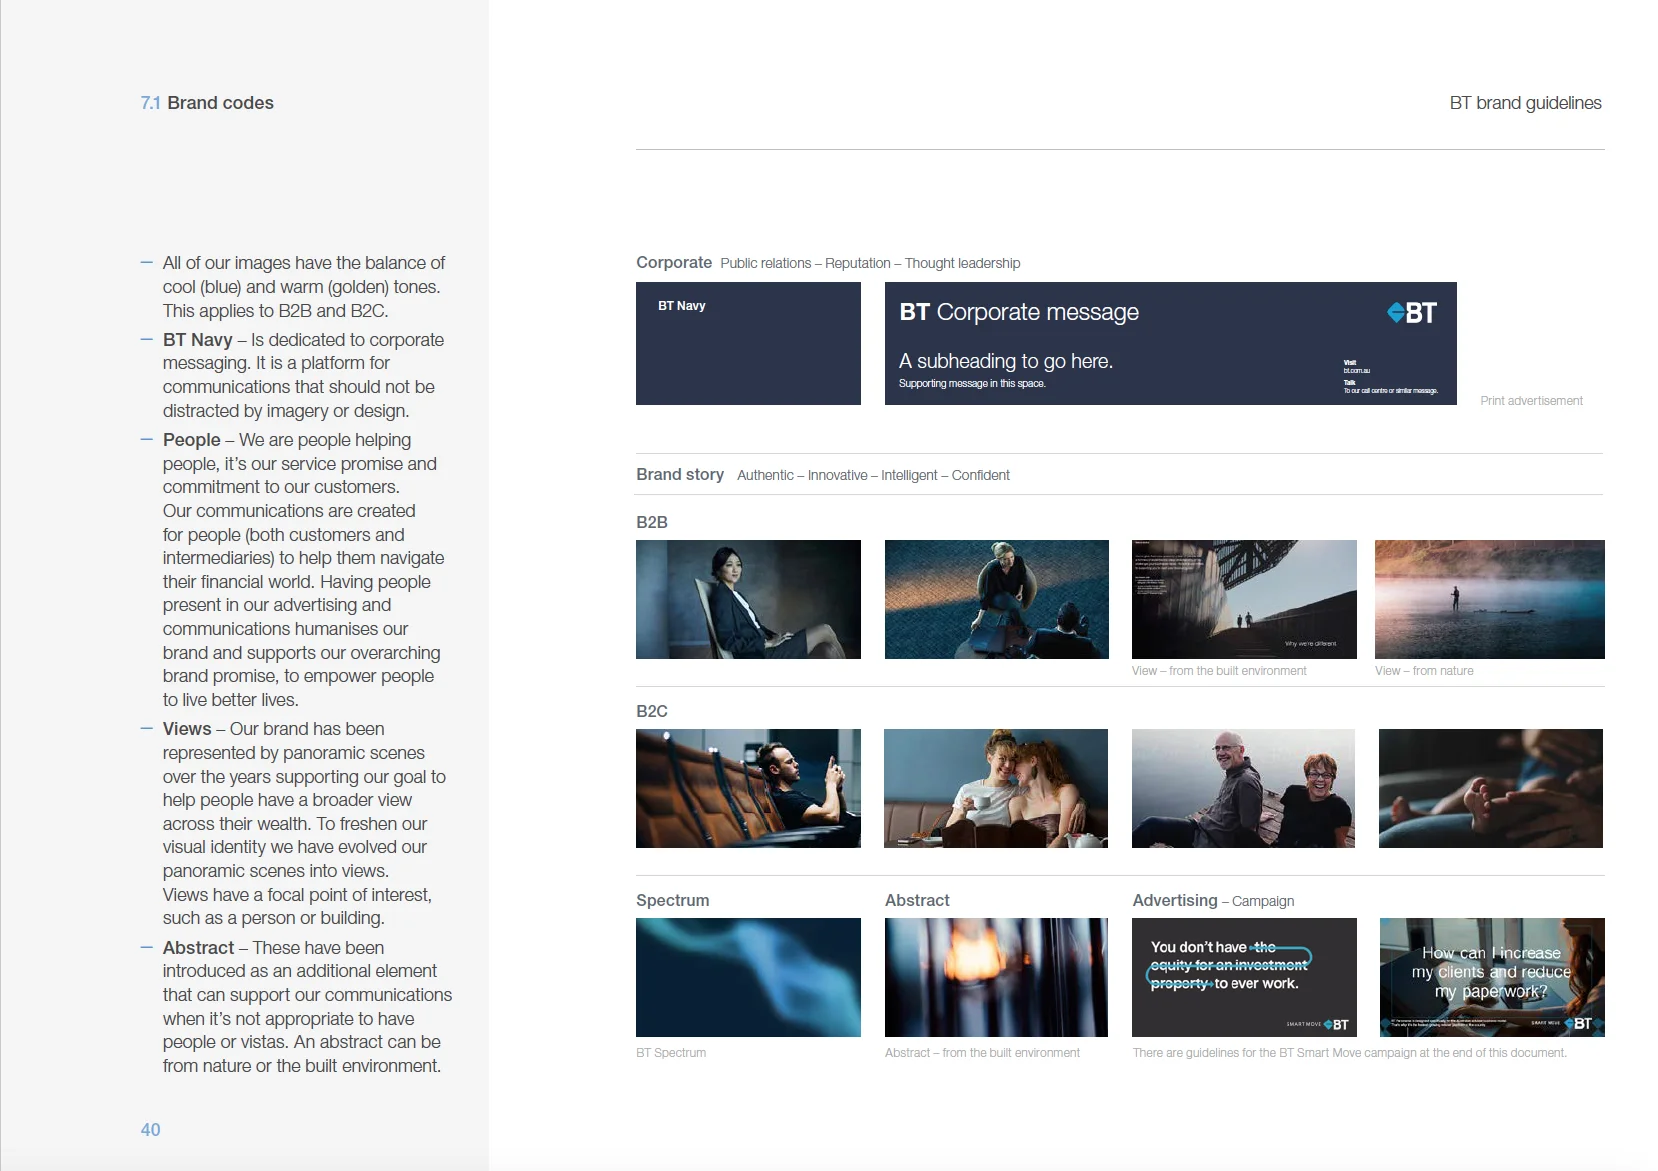Image resolution: width=1658 pixels, height=1171 pixels.
Task: Select "Authentic – Innovative – Intelligent – Confident" text
Action: [x=873, y=475]
